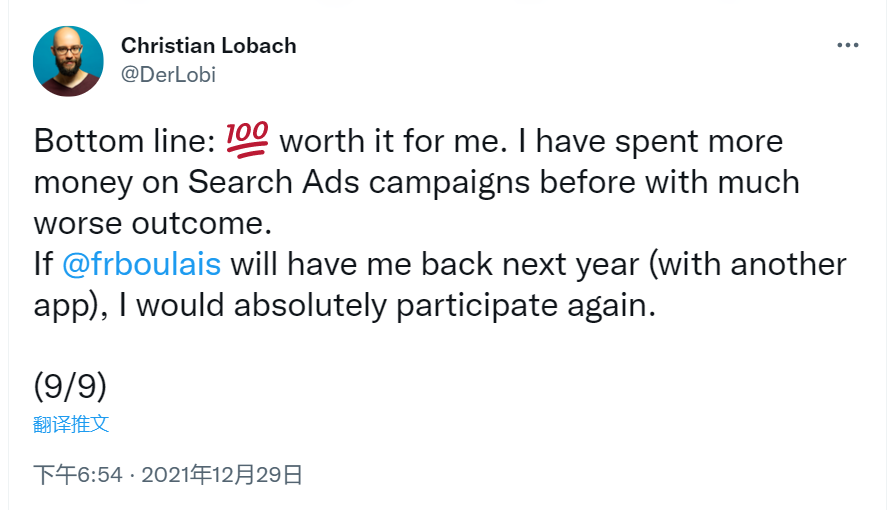Click the words "Bottom line:"

pyautogui.click(x=123, y=141)
